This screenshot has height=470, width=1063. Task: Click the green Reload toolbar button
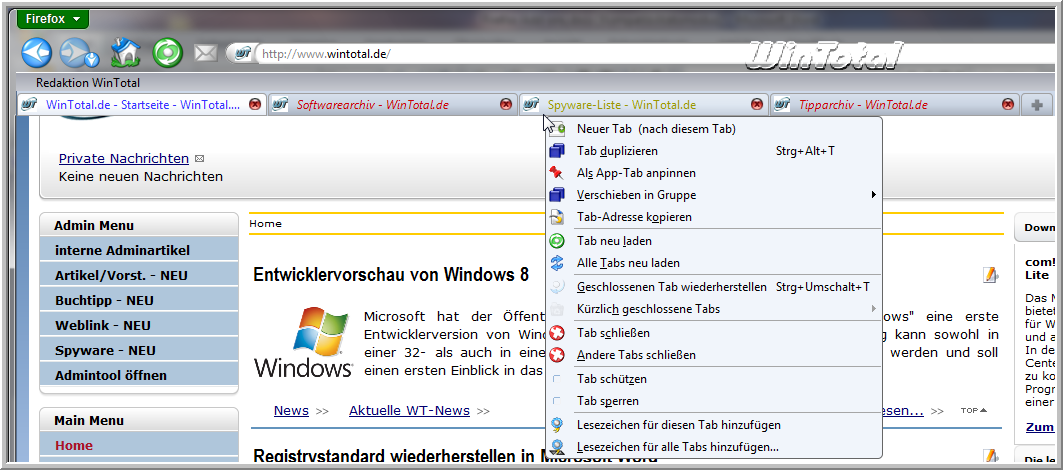pos(167,53)
